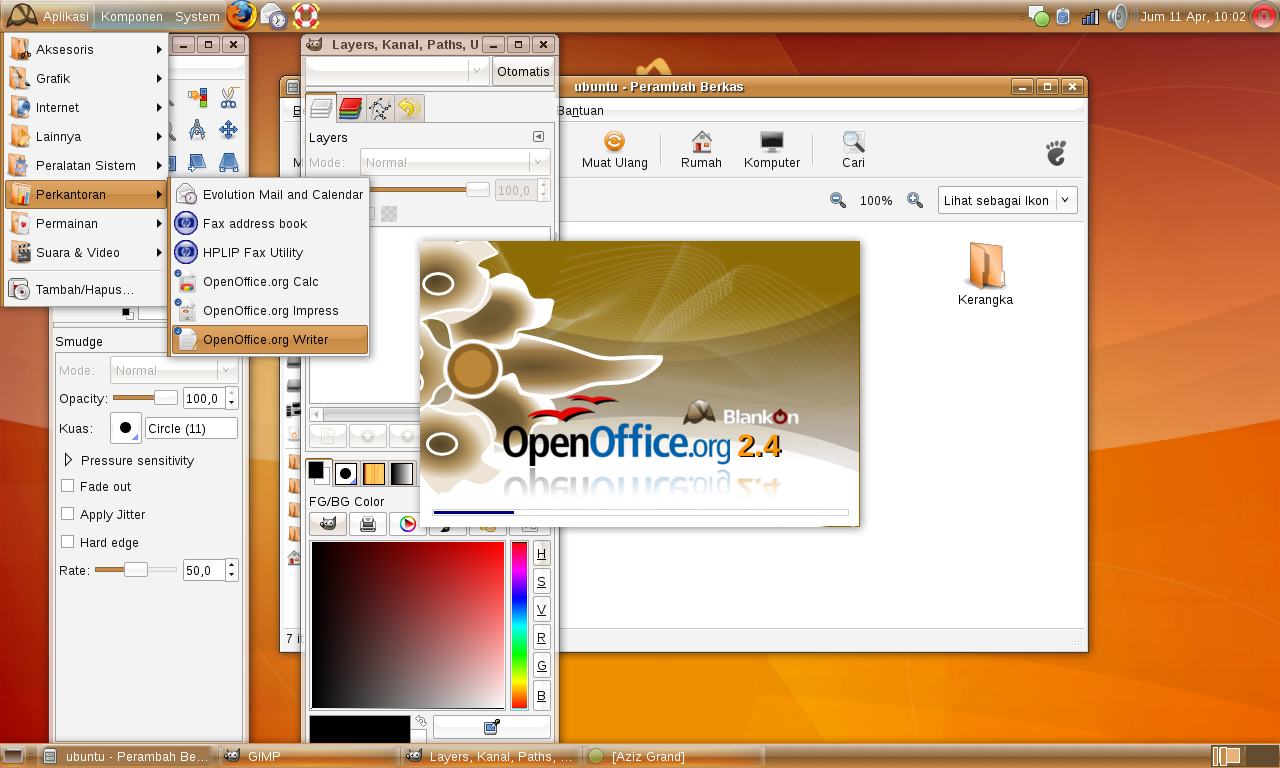Select the Measure compass tool

coord(198,129)
